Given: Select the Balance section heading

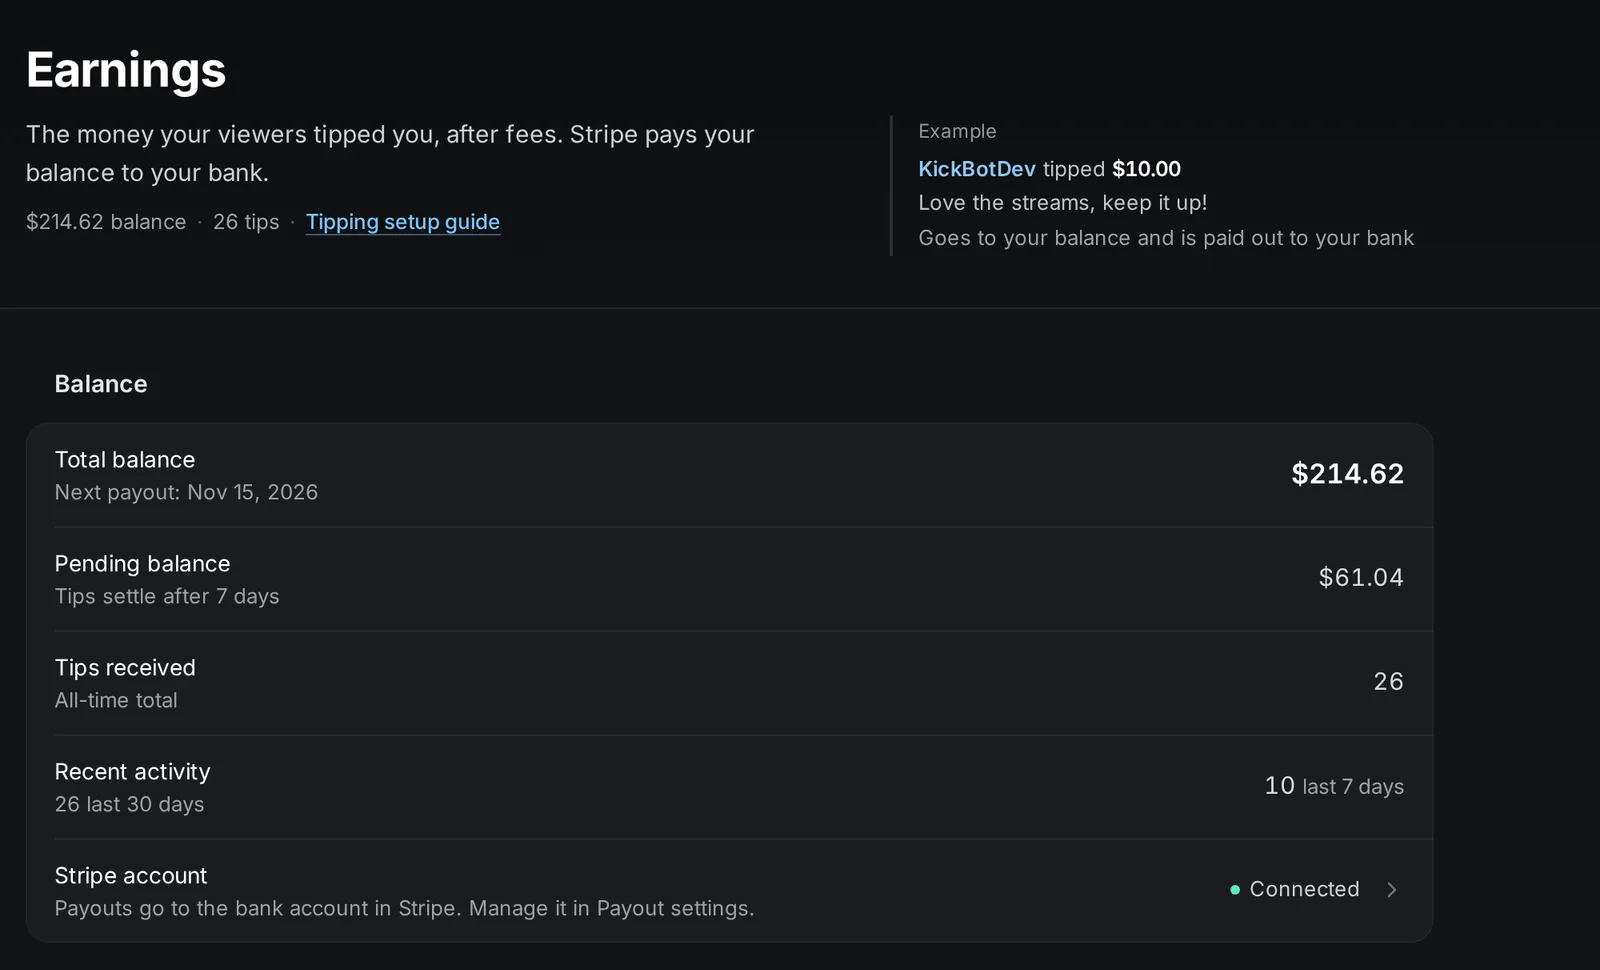Looking at the screenshot, I should (x=101, y=384).
